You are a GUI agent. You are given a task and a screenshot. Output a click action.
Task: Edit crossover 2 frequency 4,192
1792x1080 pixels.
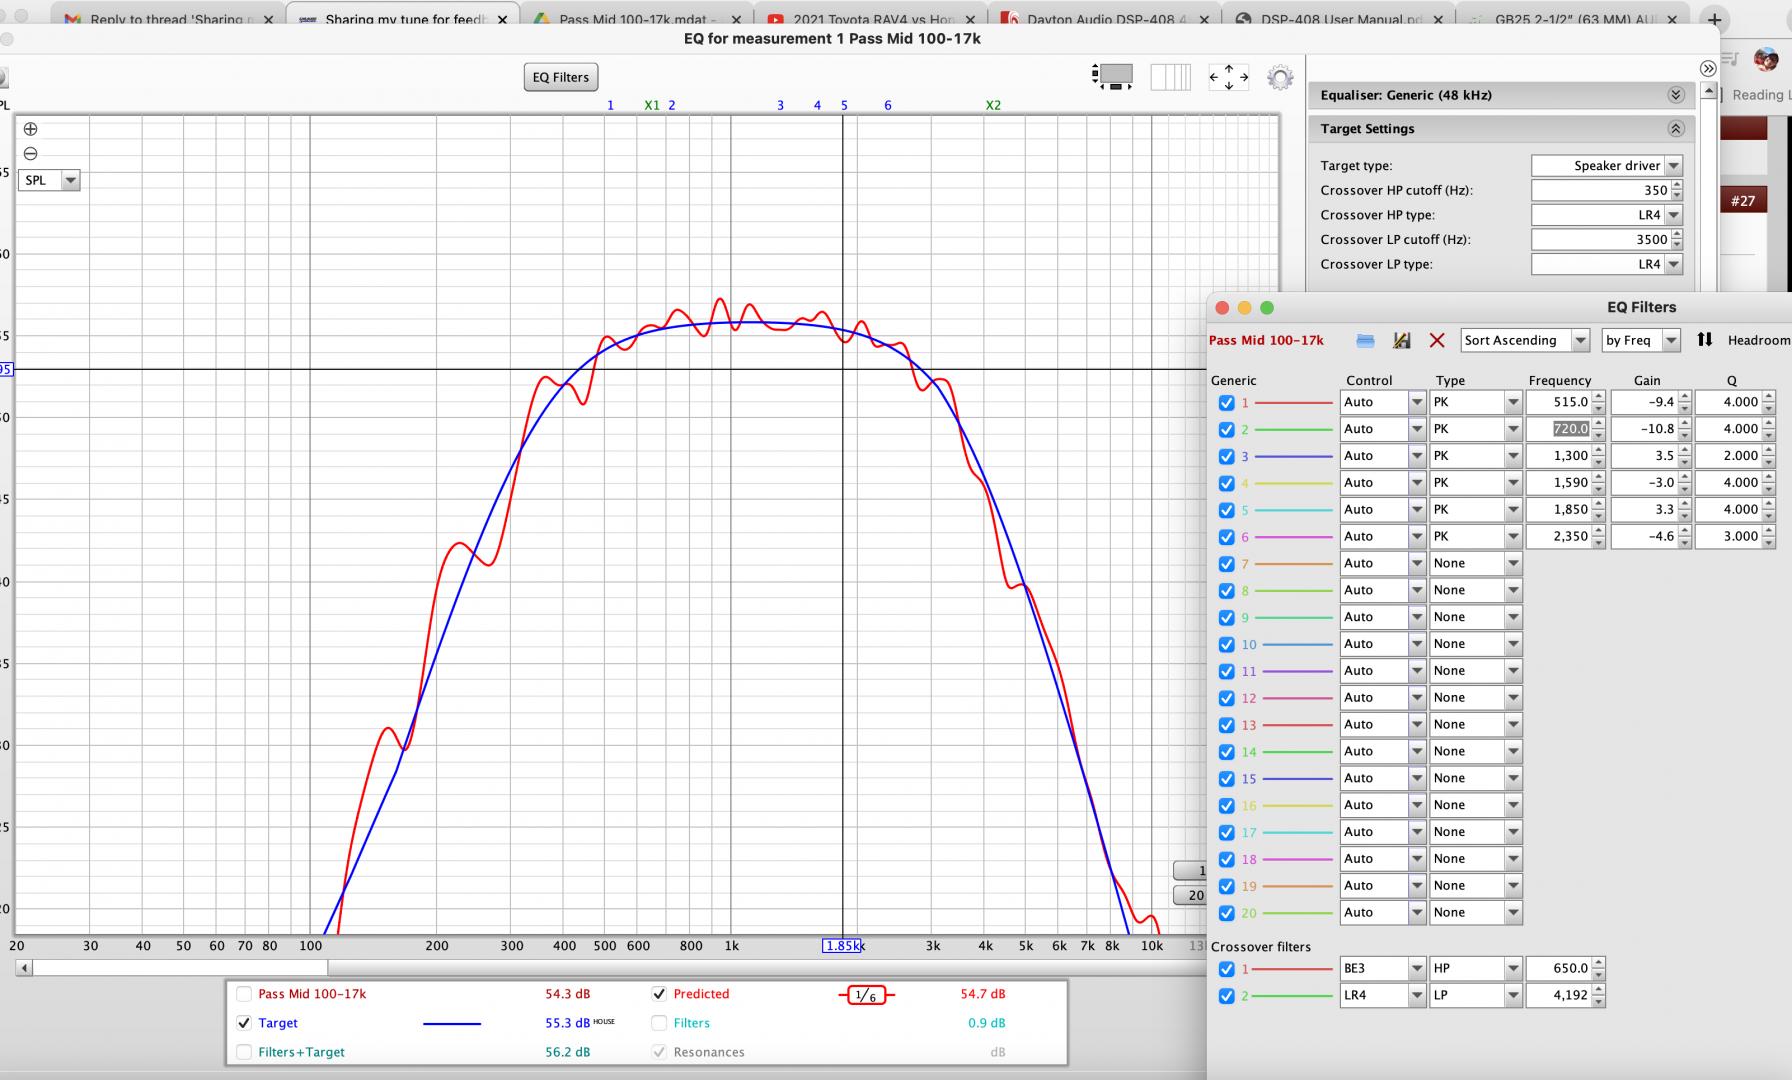point(1559,995)
